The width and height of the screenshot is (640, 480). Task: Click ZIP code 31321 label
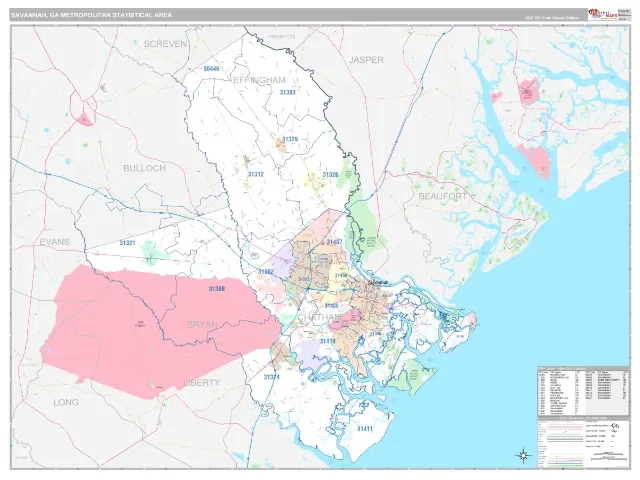[127, 243]
